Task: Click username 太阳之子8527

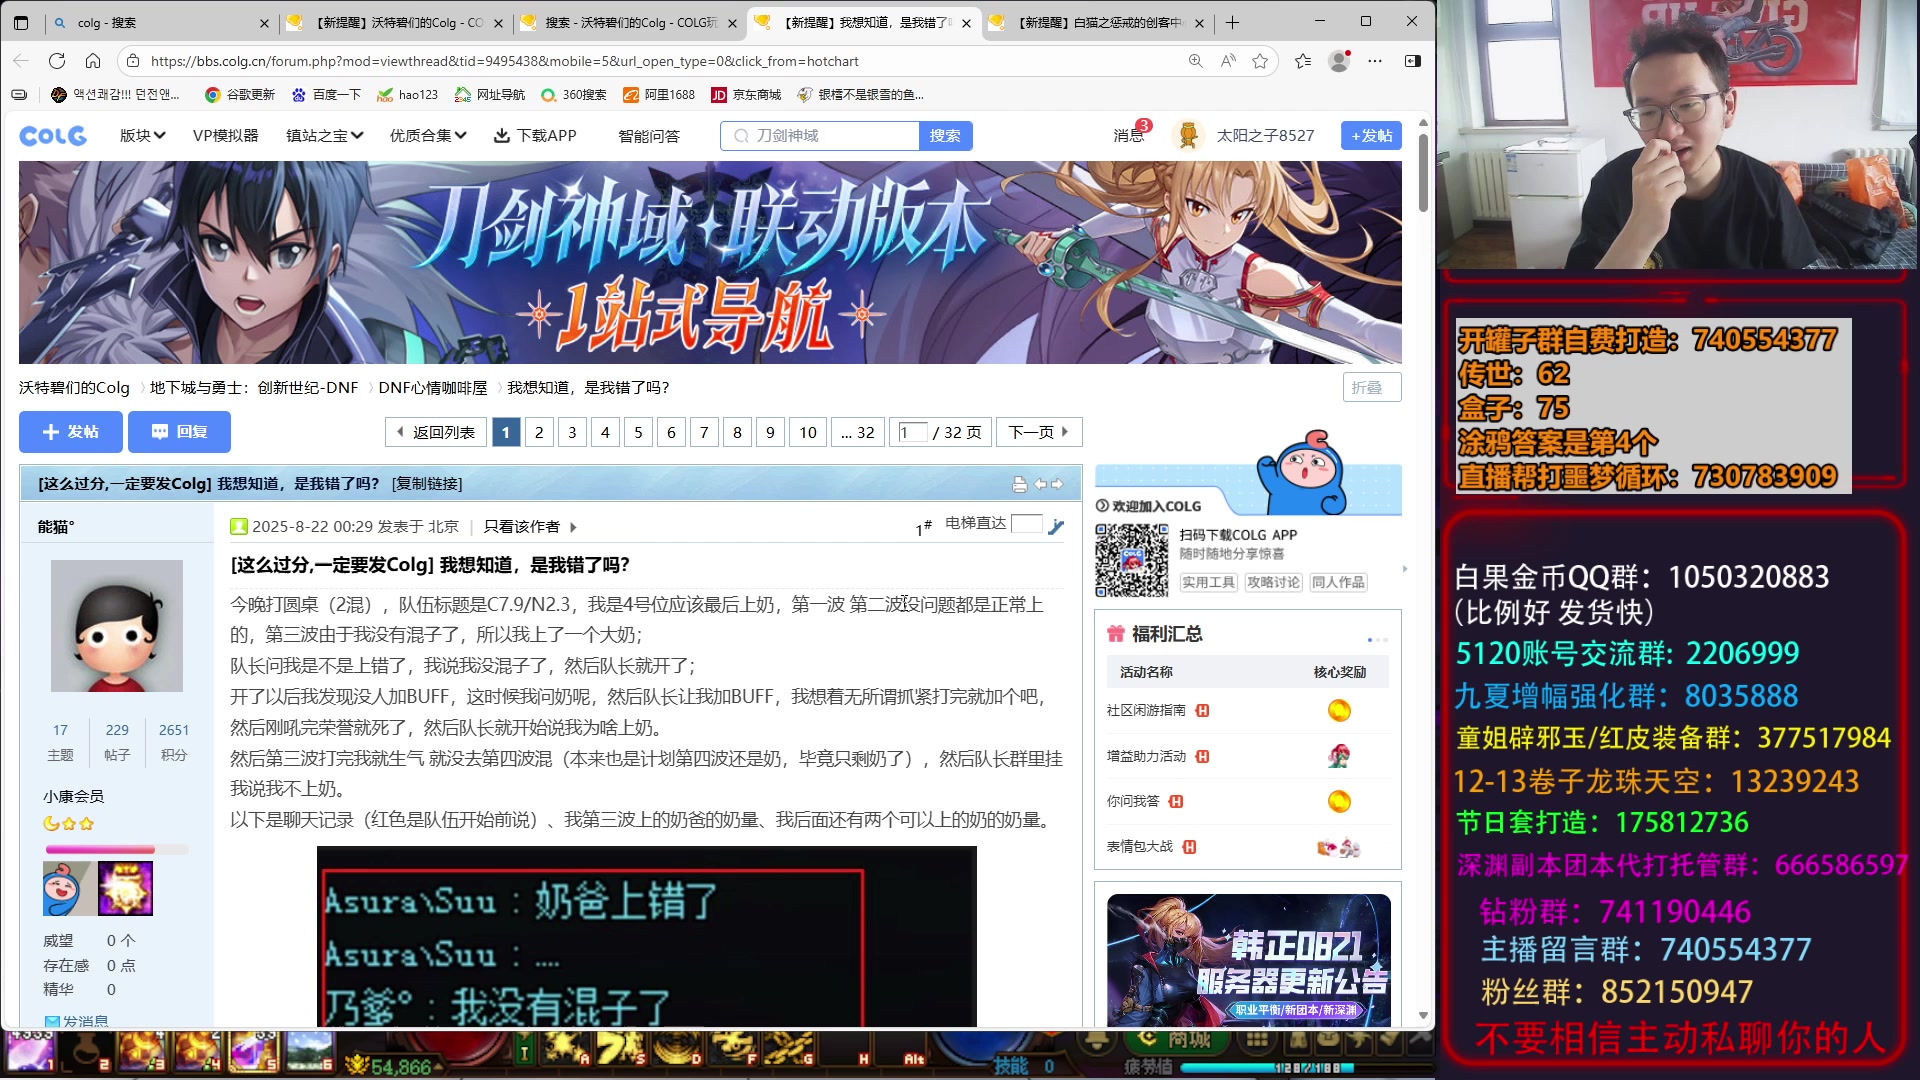Action: click(1265, 135)
